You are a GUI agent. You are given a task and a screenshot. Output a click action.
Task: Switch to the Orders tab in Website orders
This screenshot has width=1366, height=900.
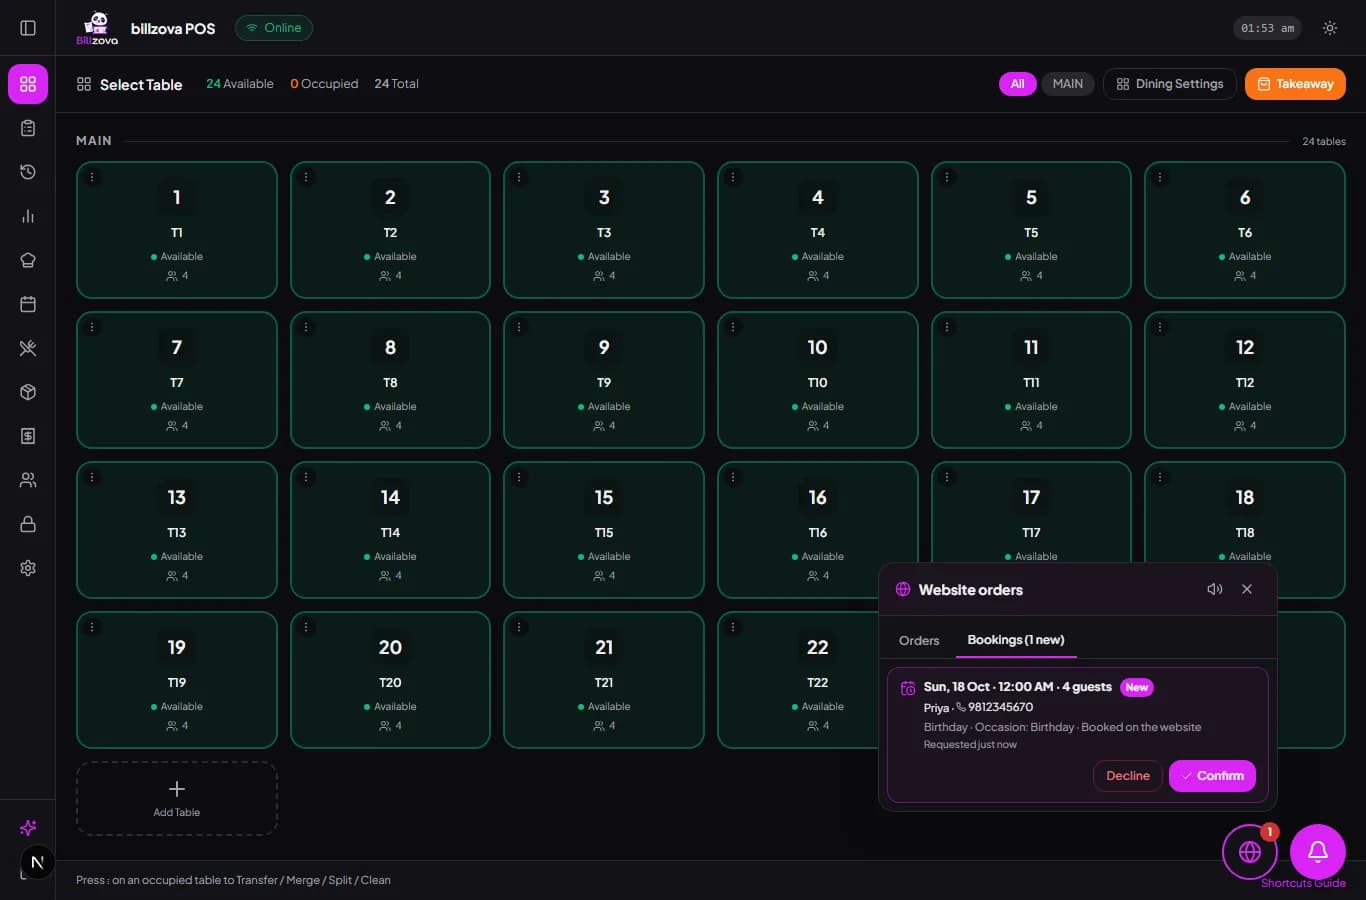tap(919, 640)
